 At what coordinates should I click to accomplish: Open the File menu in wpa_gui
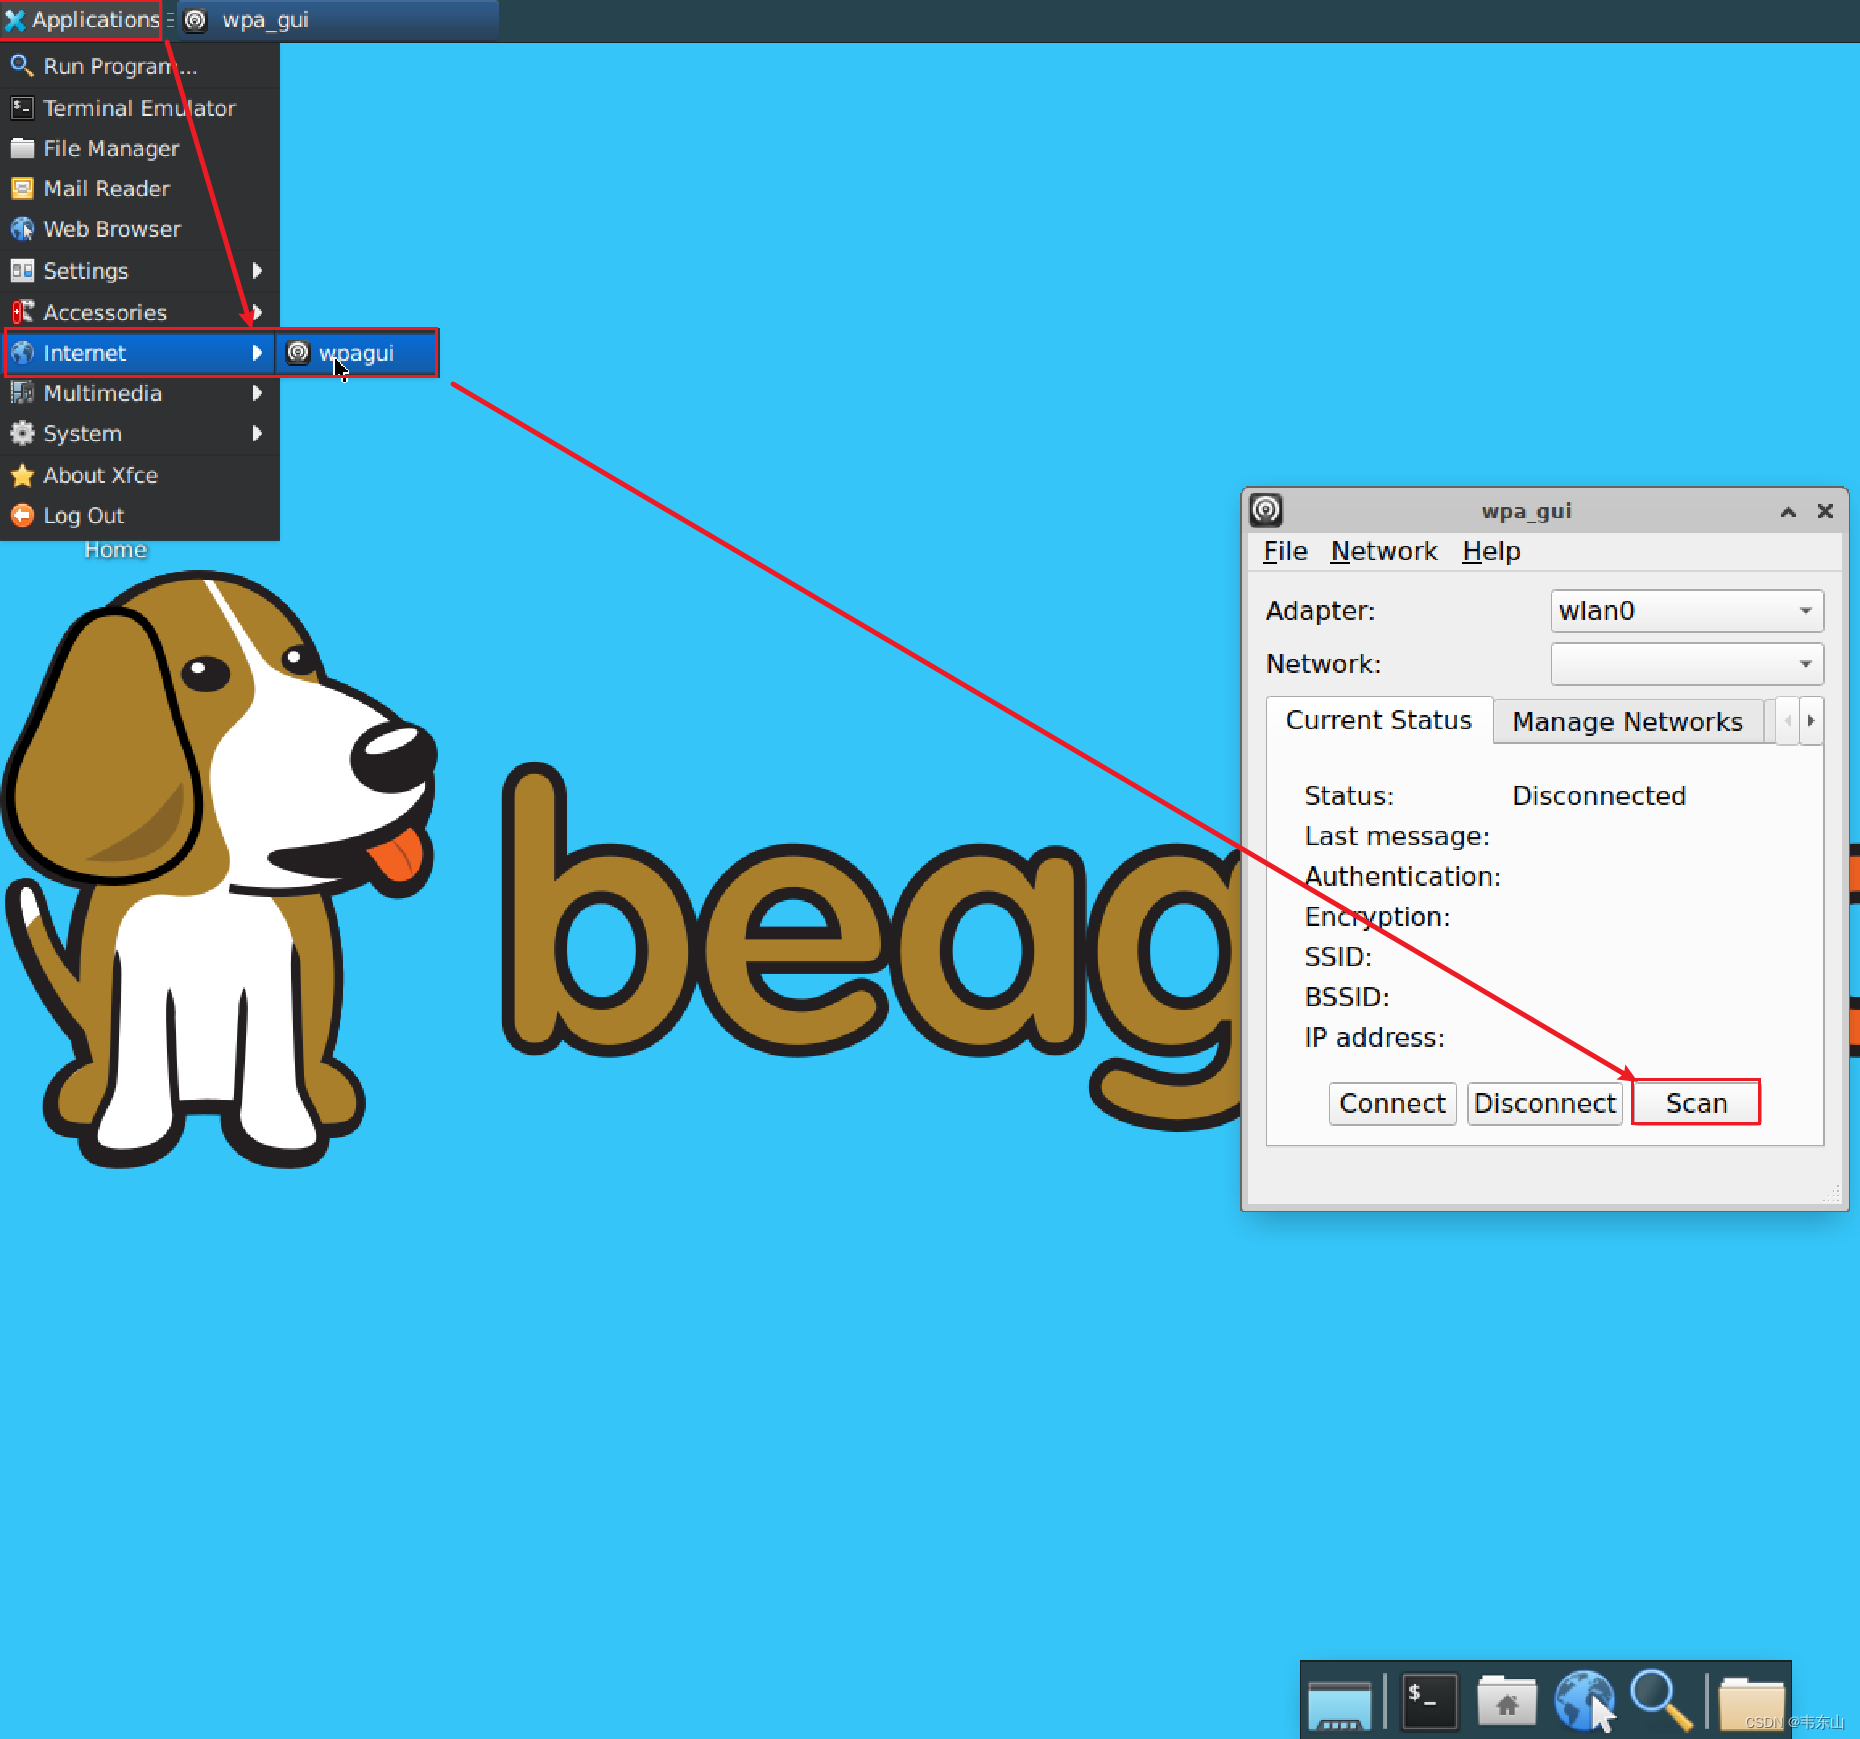point(1285,551)
